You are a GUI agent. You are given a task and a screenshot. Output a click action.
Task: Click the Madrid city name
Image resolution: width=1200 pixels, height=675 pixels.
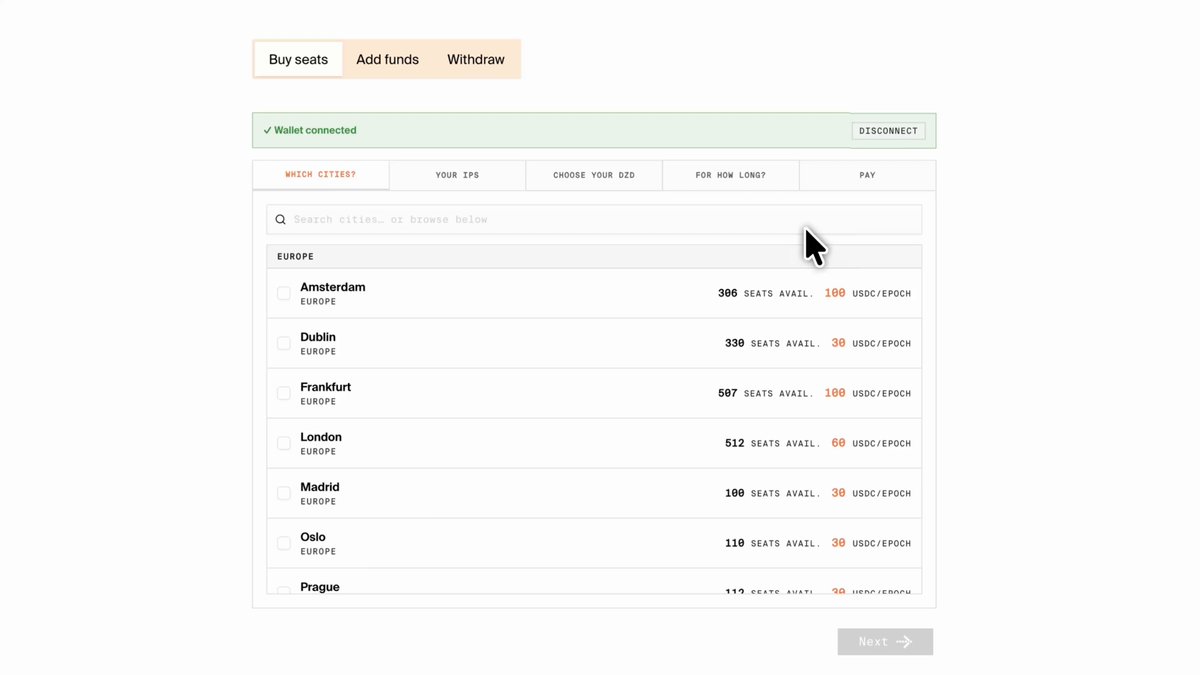(x=320, y=487)
